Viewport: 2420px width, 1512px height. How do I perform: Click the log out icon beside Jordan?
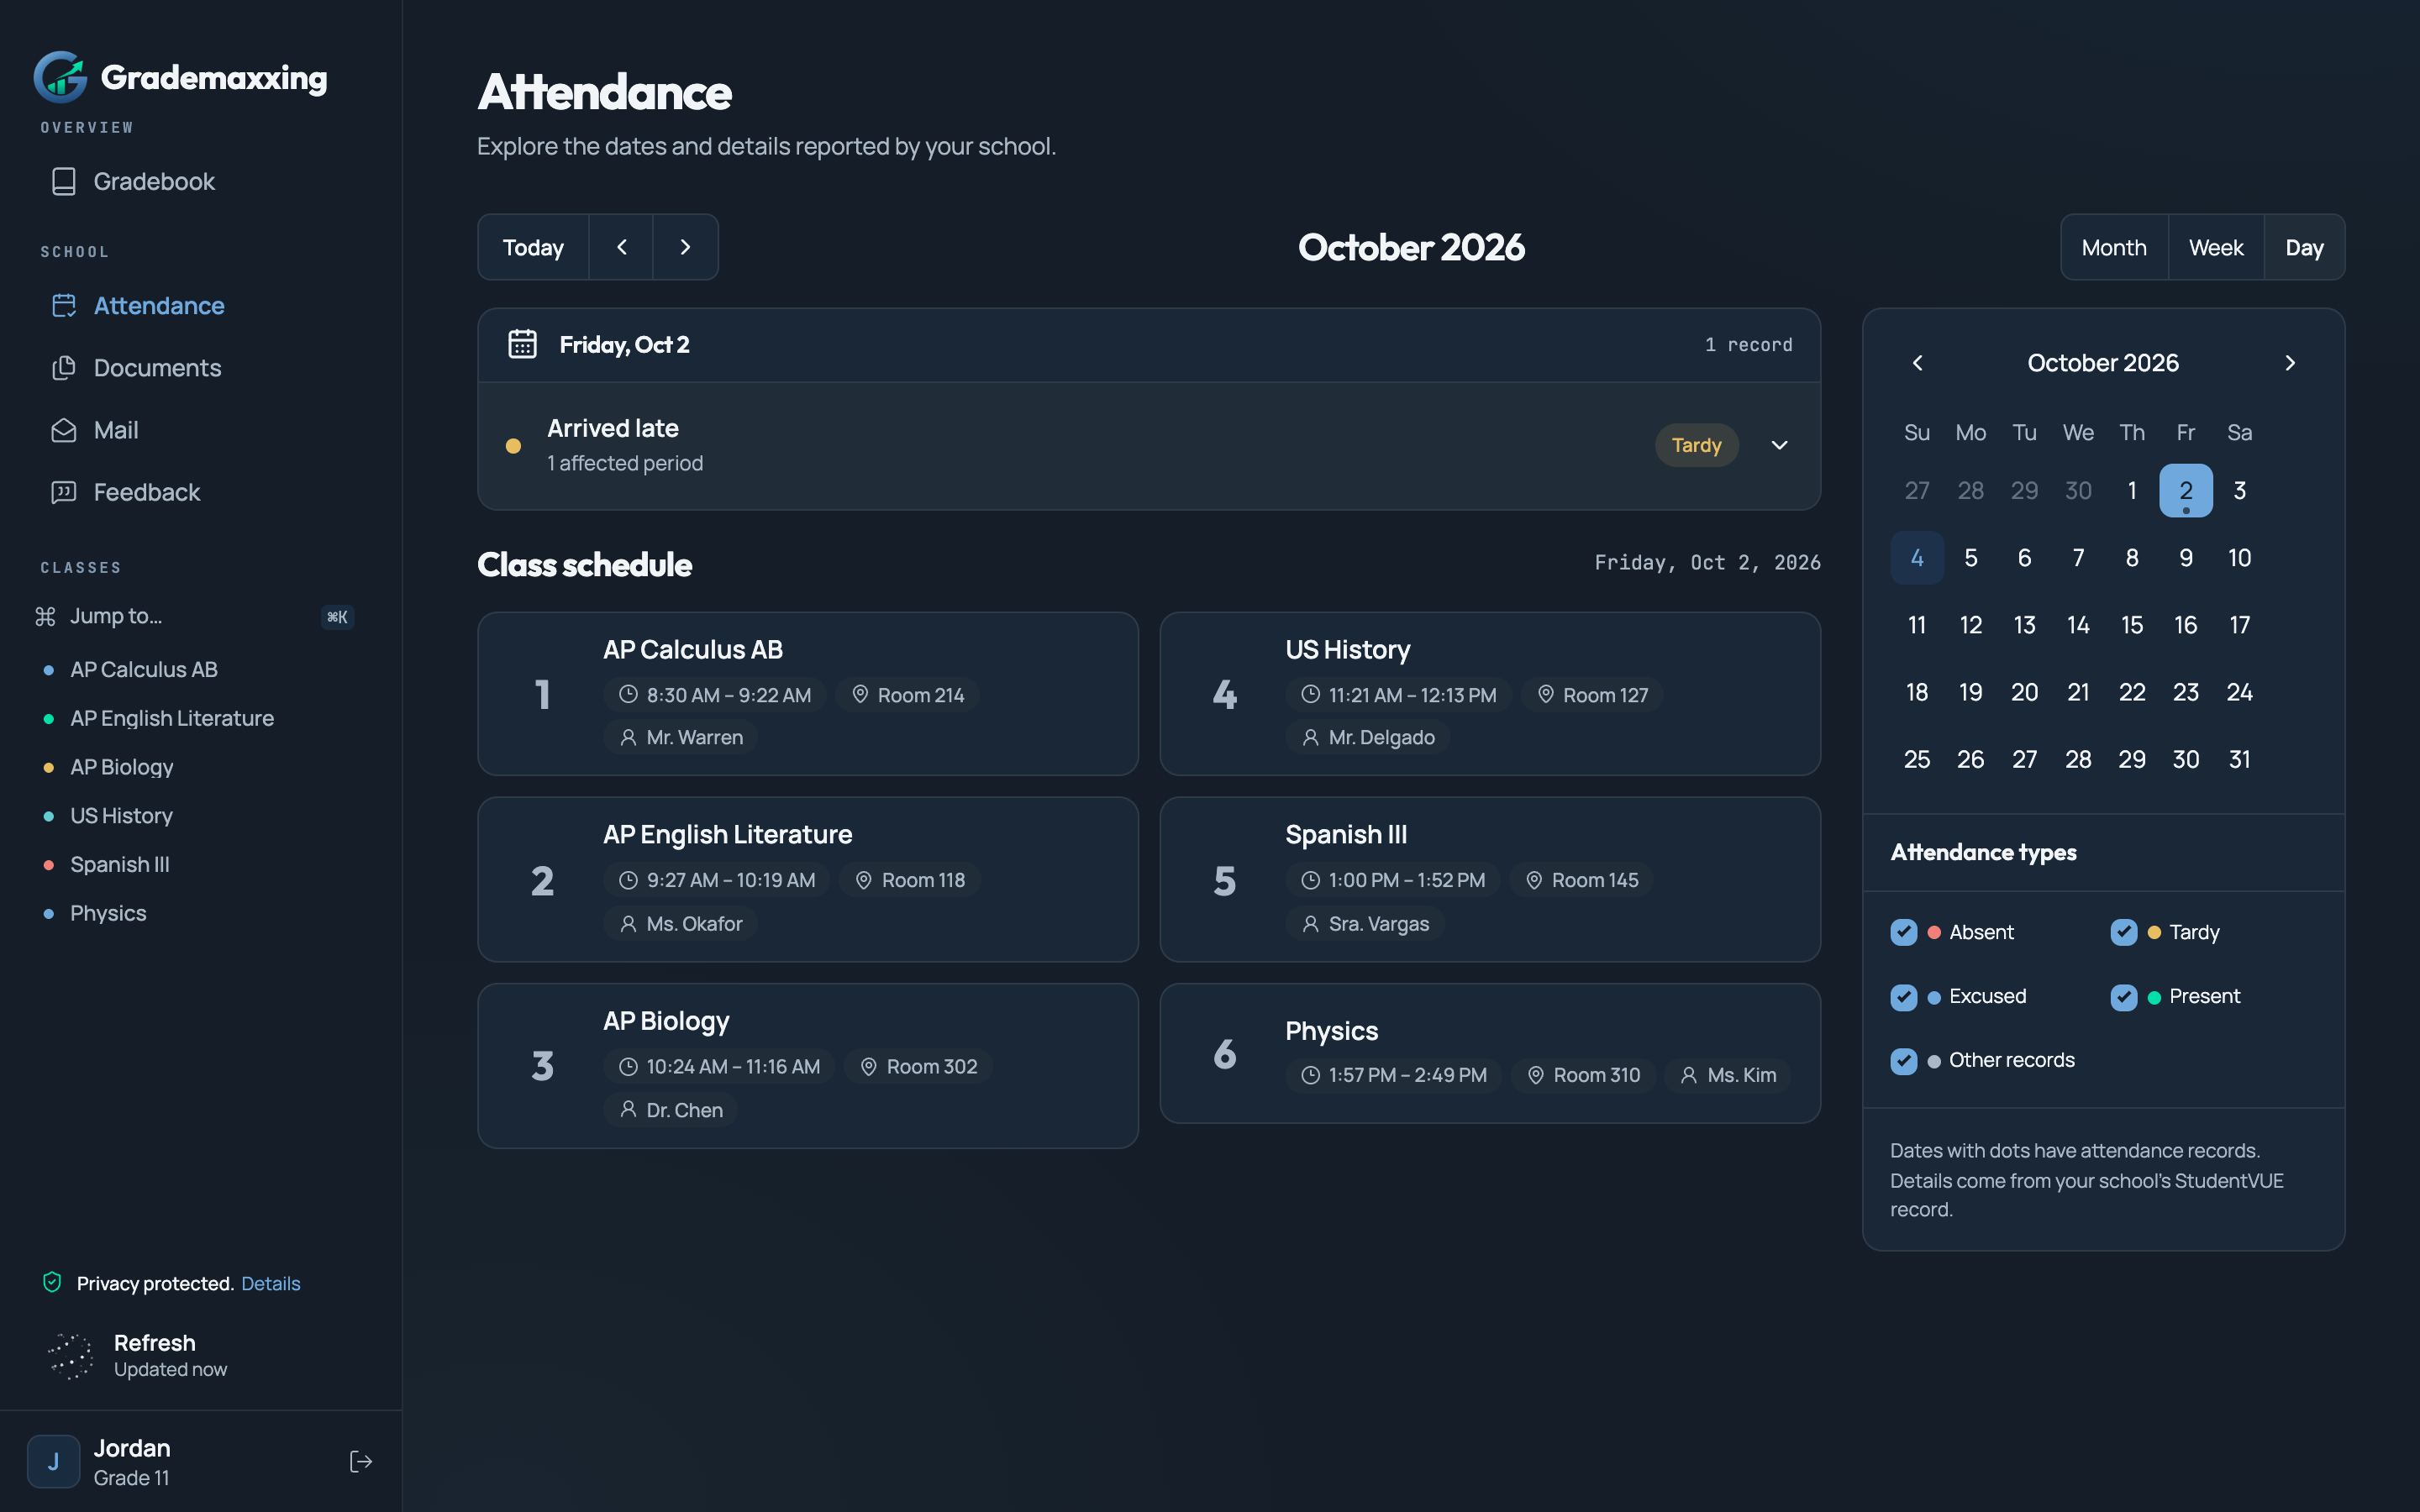tap(361, 1461)
